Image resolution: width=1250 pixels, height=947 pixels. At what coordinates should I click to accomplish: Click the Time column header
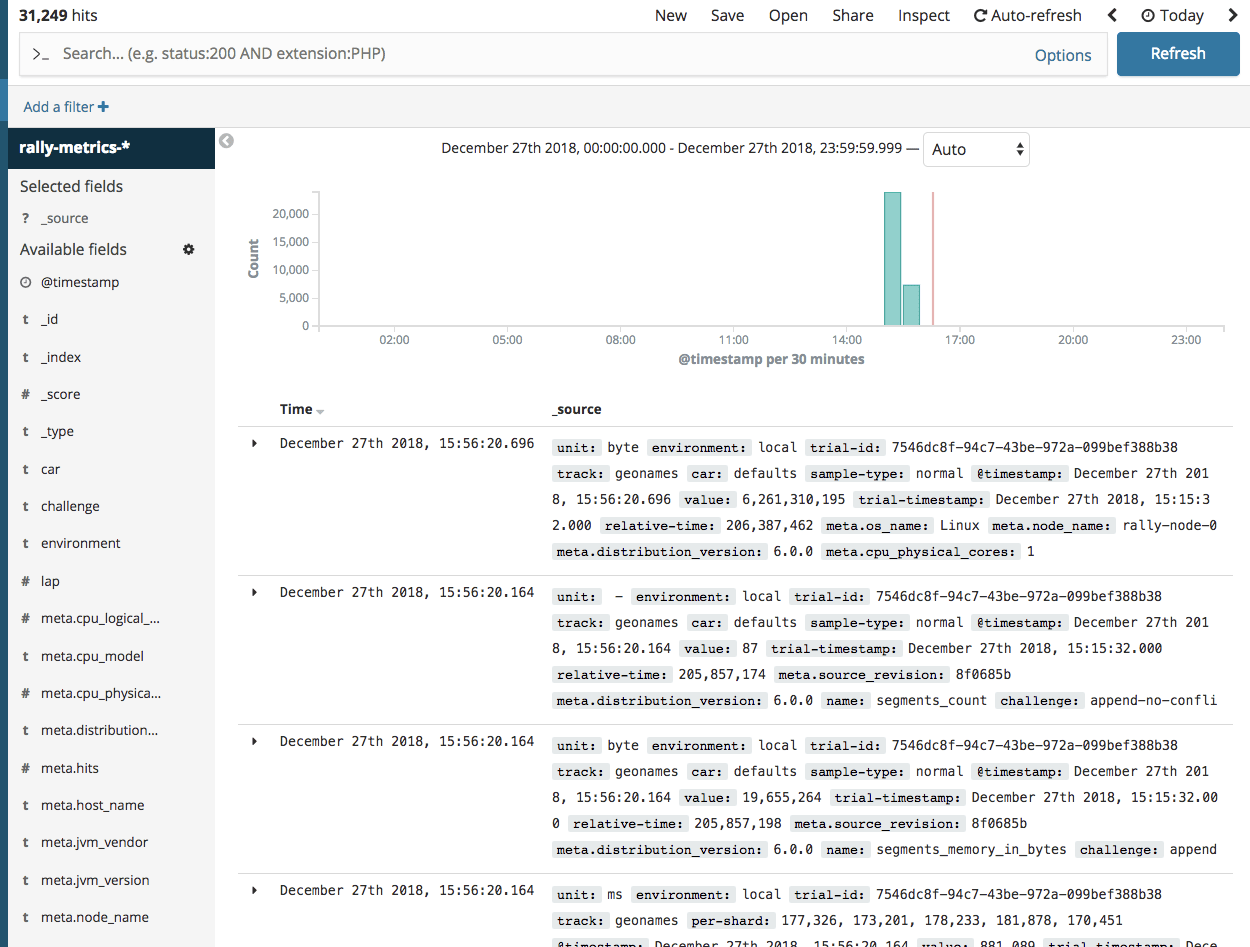point(296,409)
